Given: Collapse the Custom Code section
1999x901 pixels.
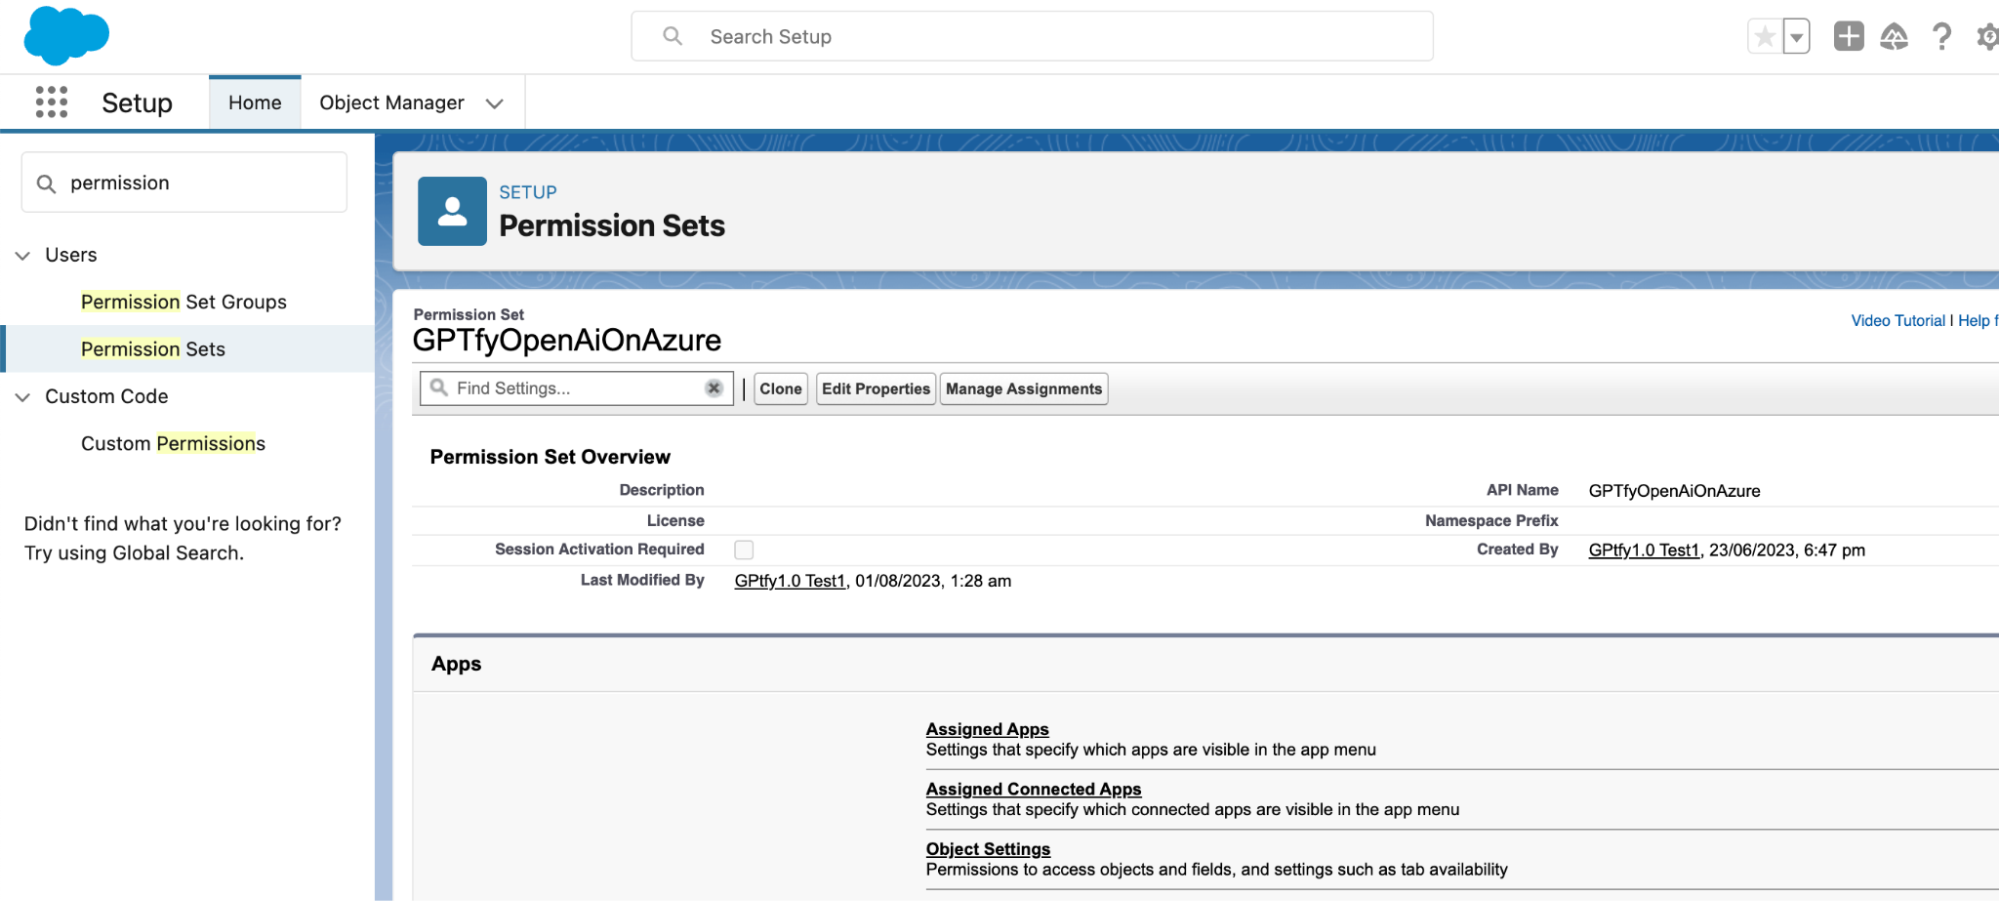Looking at the screenshot, I should (x=23, y=397).
